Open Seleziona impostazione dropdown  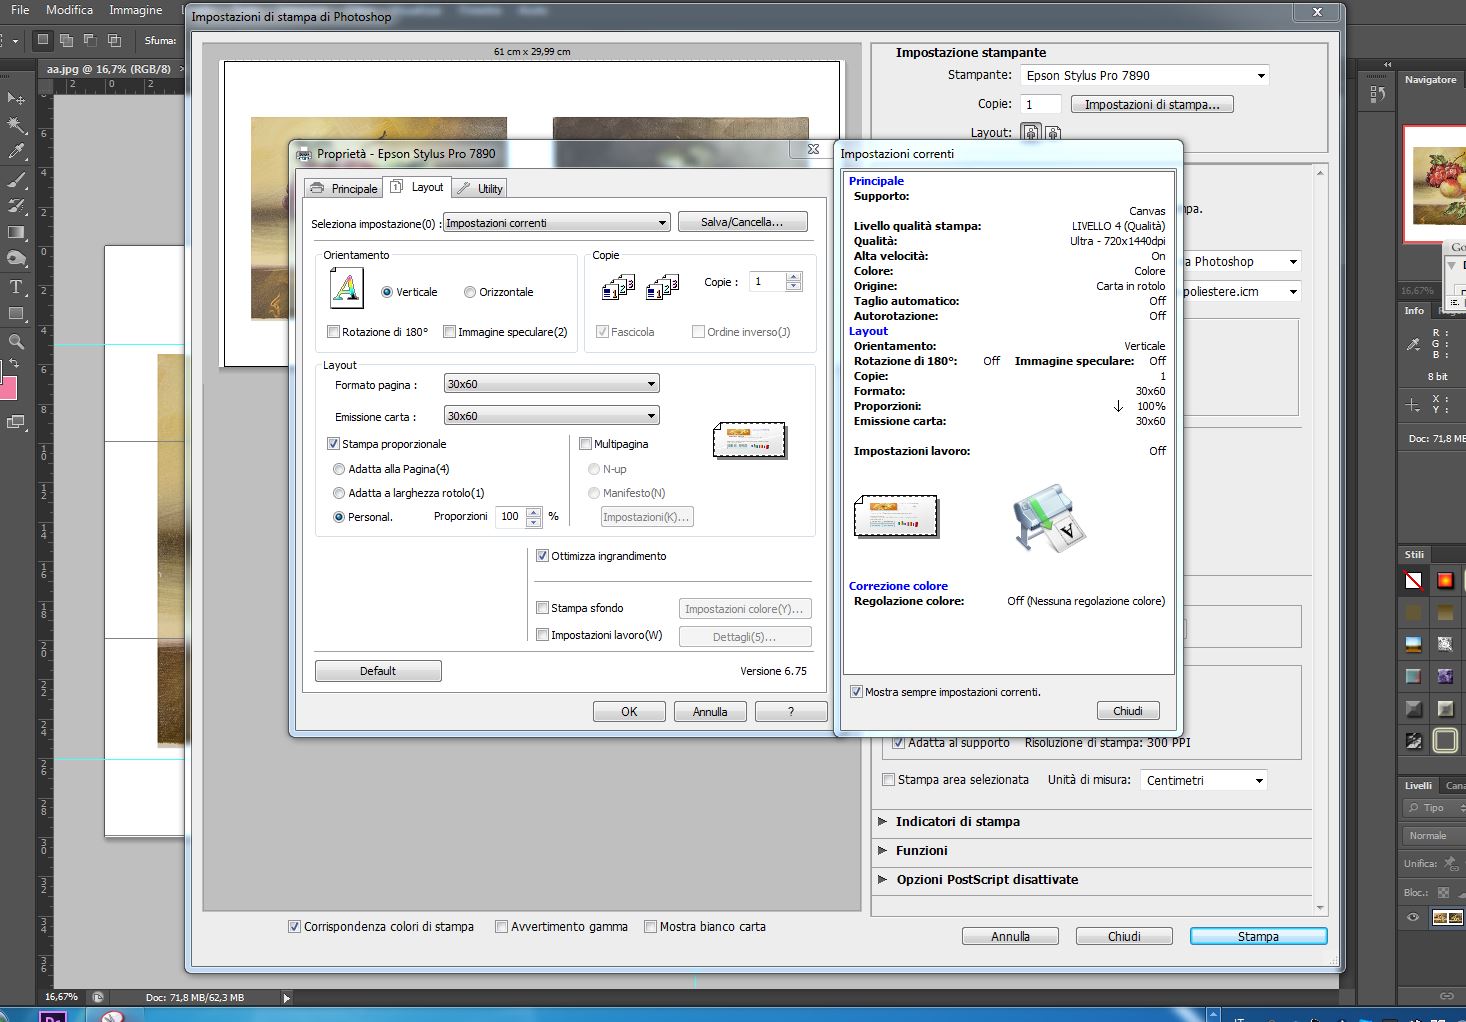[x=556, y=223]
